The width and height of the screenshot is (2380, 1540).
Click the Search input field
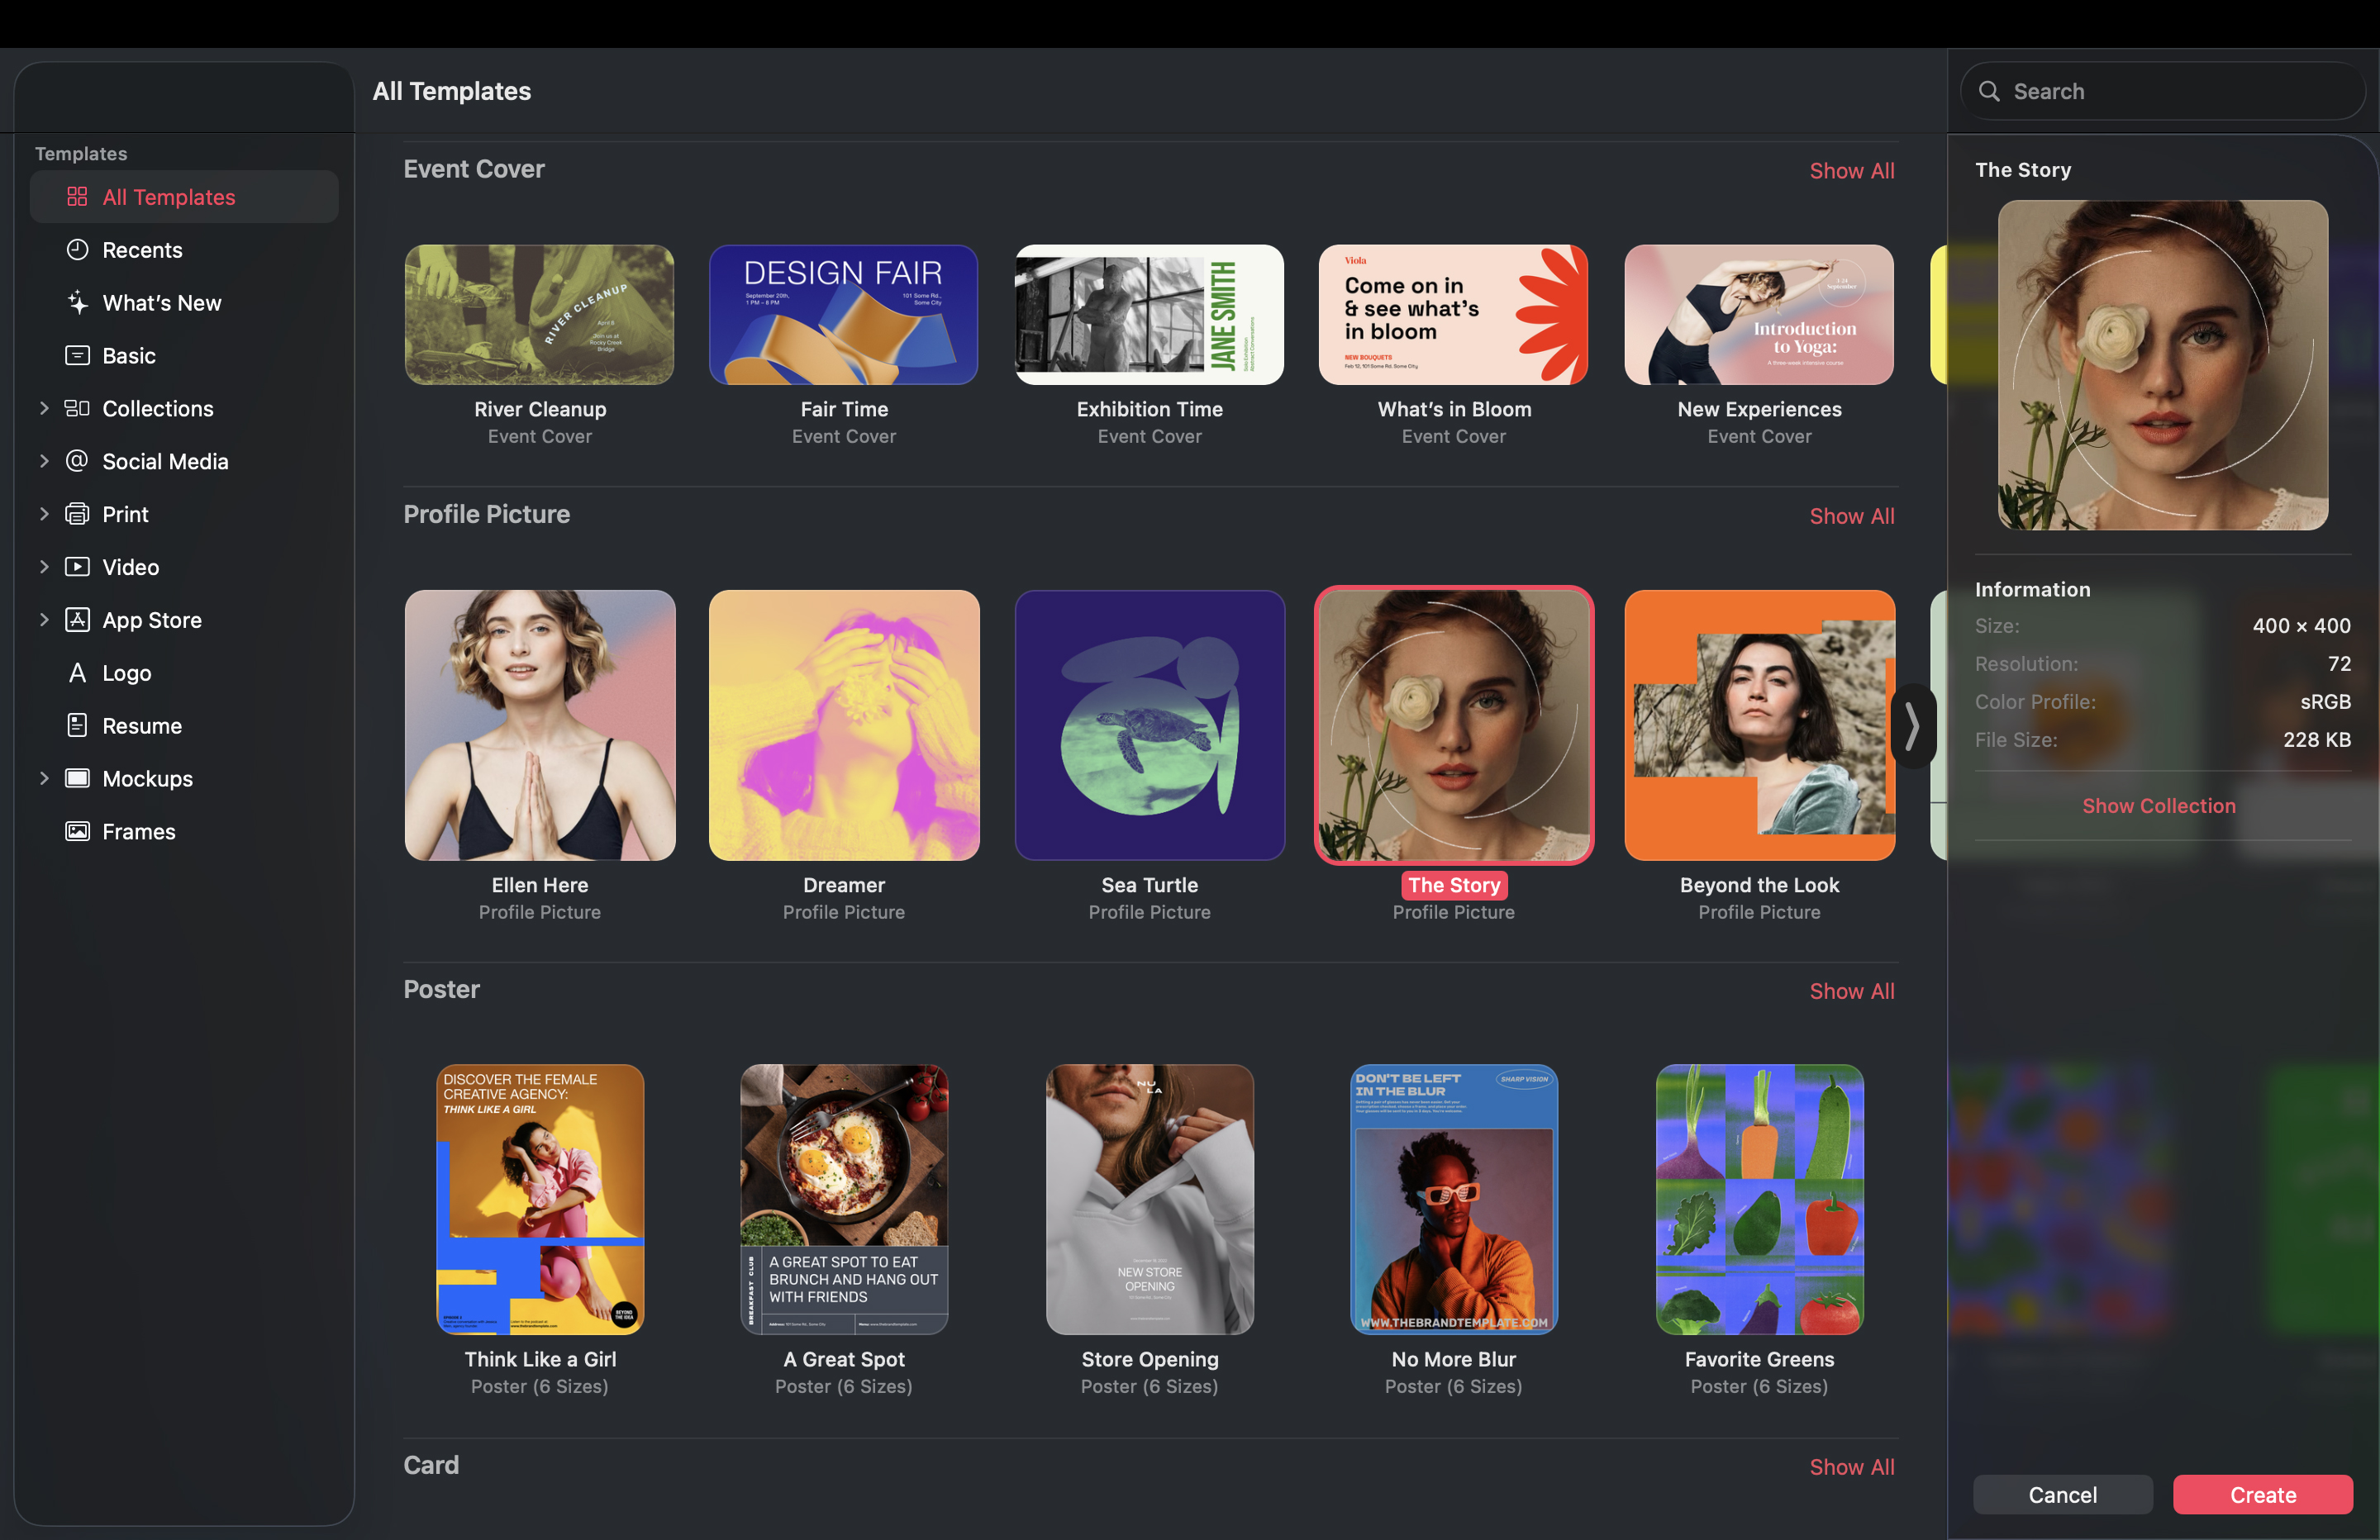tap(2160, 90)
